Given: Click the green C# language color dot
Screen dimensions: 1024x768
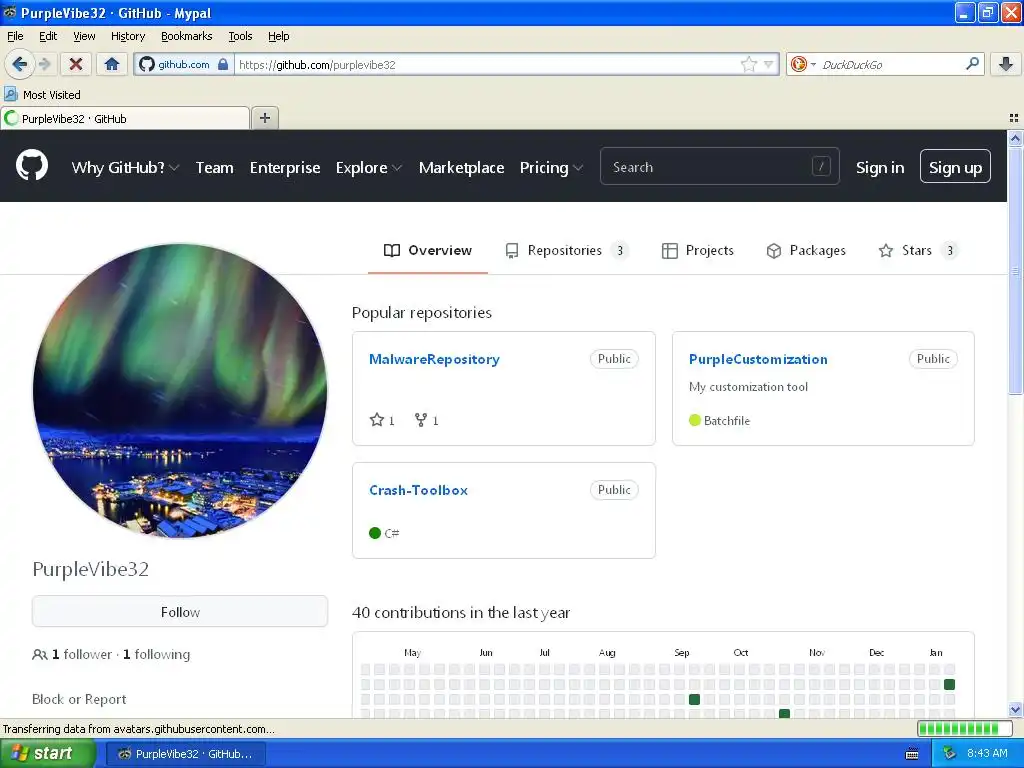Looking at the screenshot, I should tap(375, 533).
